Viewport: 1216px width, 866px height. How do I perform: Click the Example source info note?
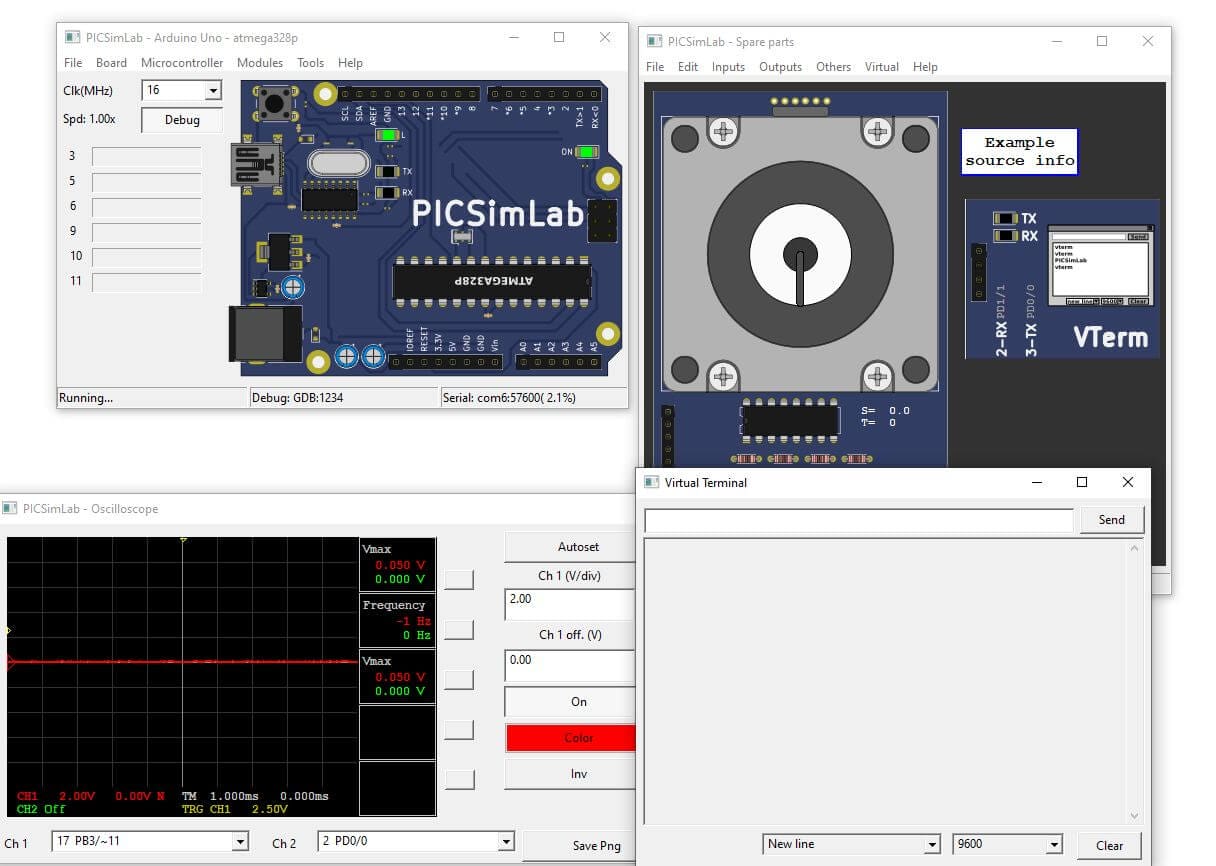click(x=1019, y=152)
